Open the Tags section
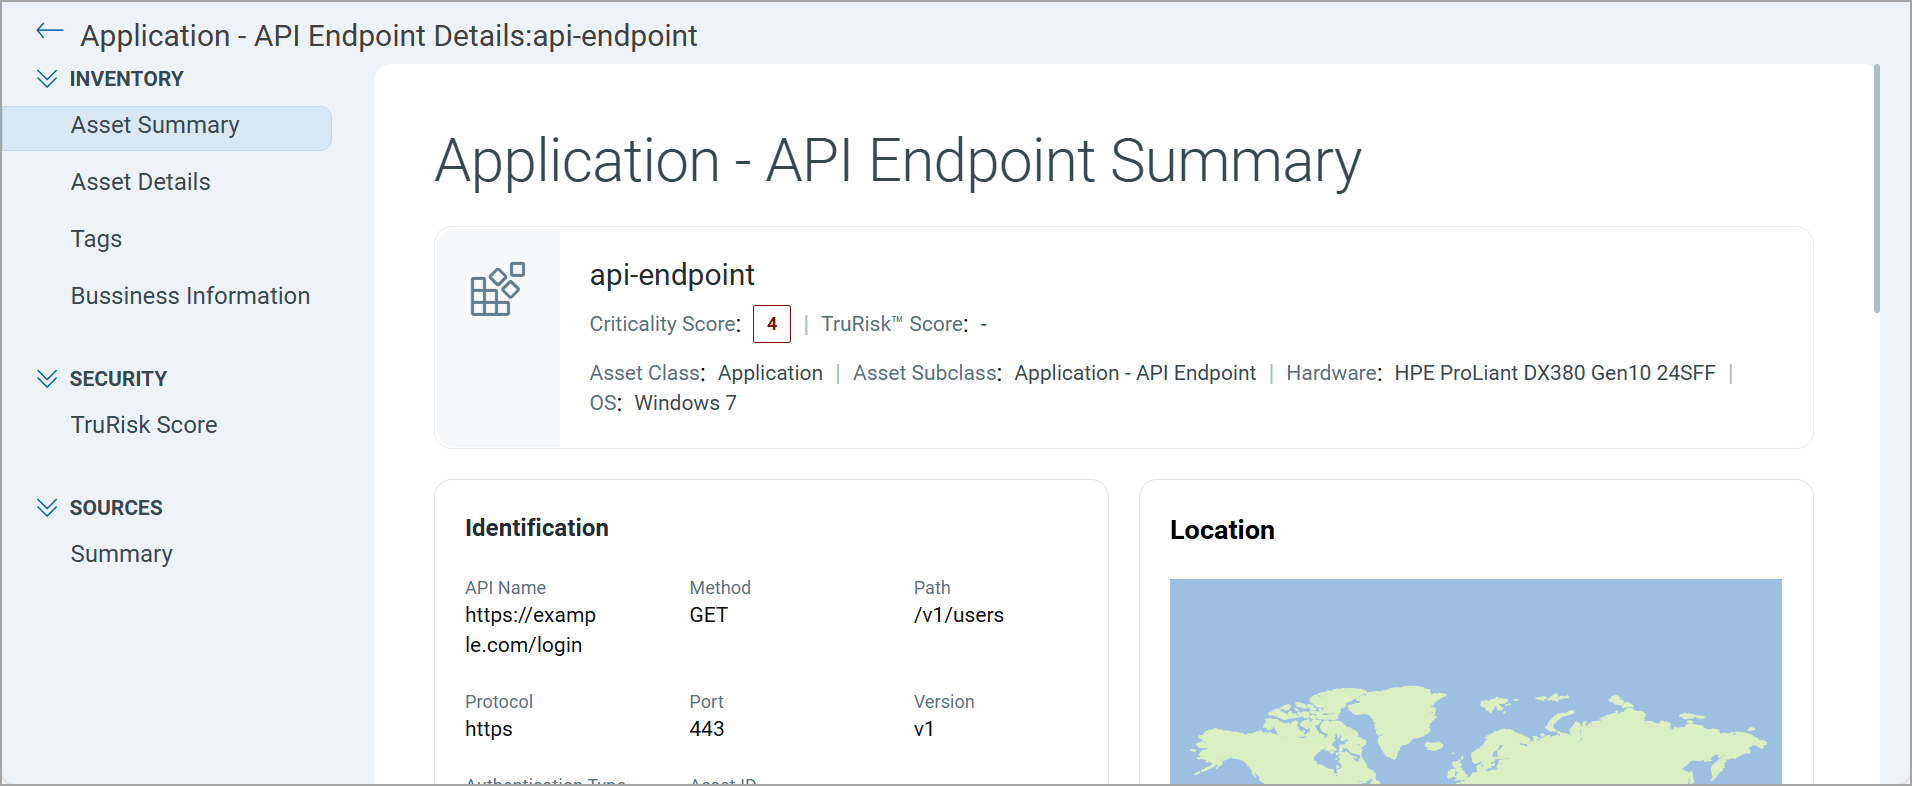The image size is (1912, 786). [x=96, y=239]
